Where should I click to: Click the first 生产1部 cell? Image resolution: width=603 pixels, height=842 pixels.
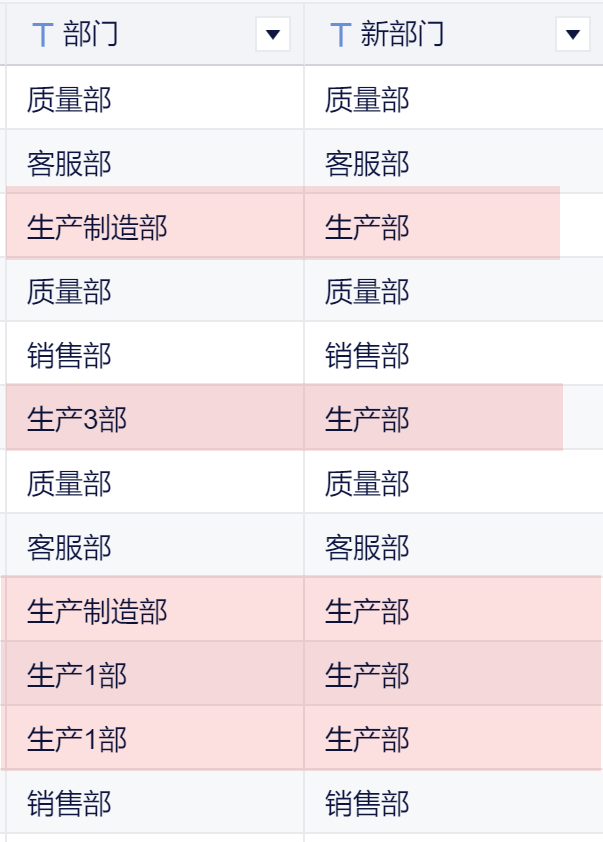pyautogui.click(x=77, y=675)
